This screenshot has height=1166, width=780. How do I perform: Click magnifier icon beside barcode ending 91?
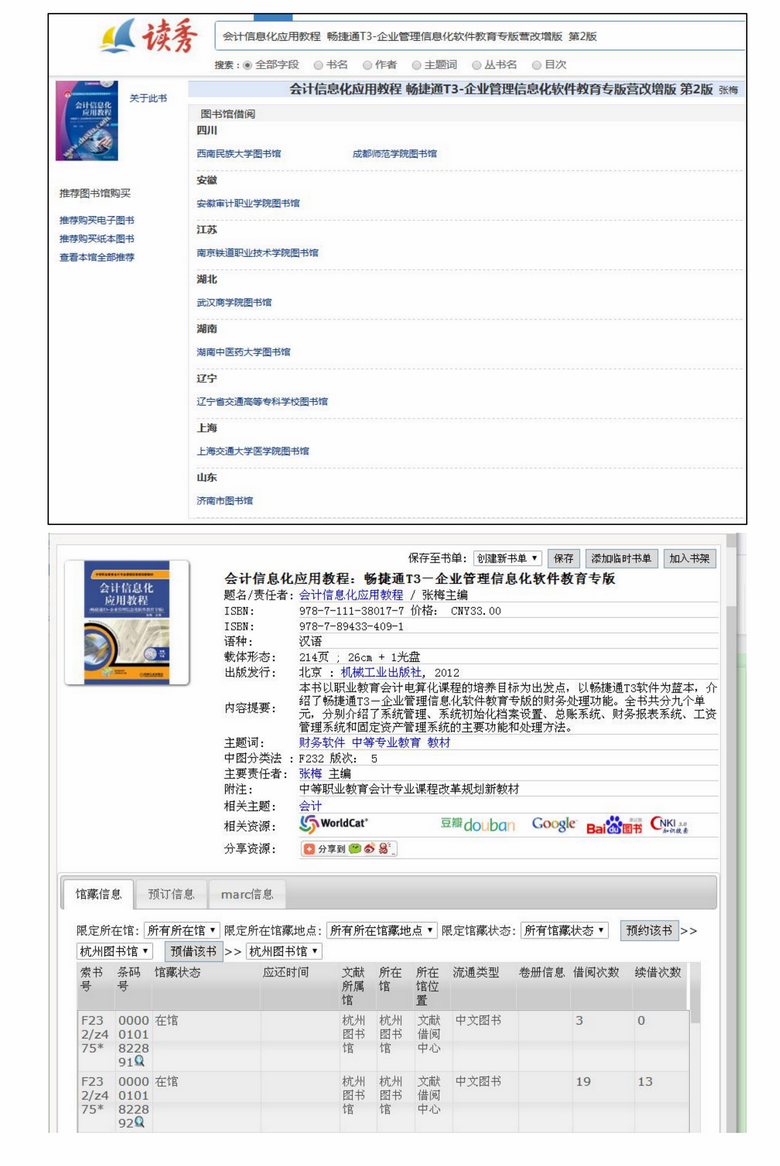pos(139,1062)
